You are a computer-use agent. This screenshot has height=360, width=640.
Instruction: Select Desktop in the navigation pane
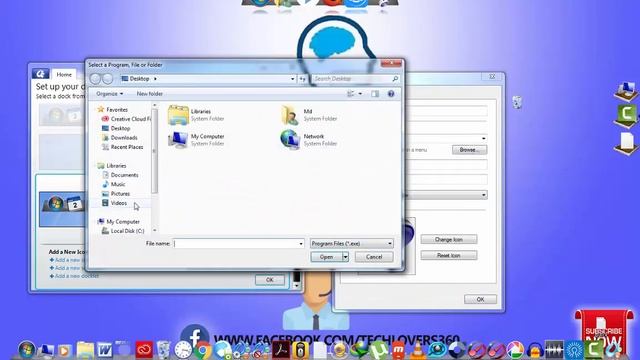120,128
